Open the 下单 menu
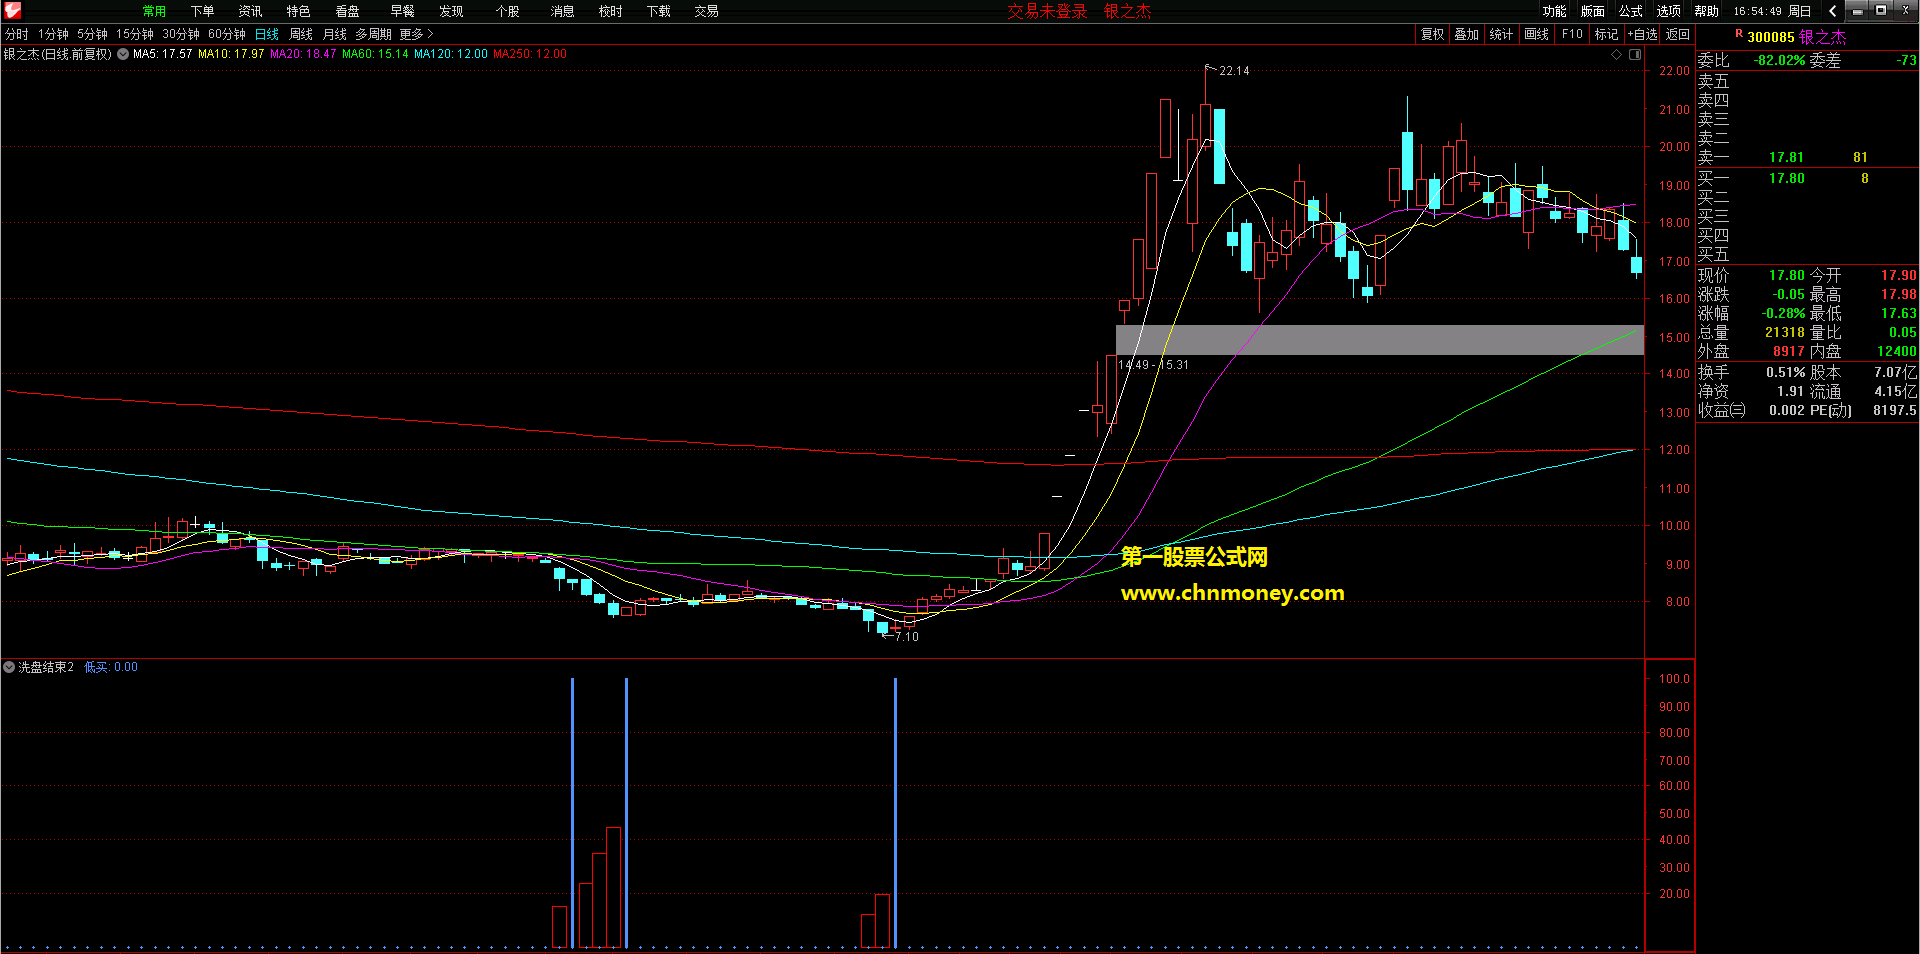This screenshot has width=1920, height=954. (x=202, y=11)
